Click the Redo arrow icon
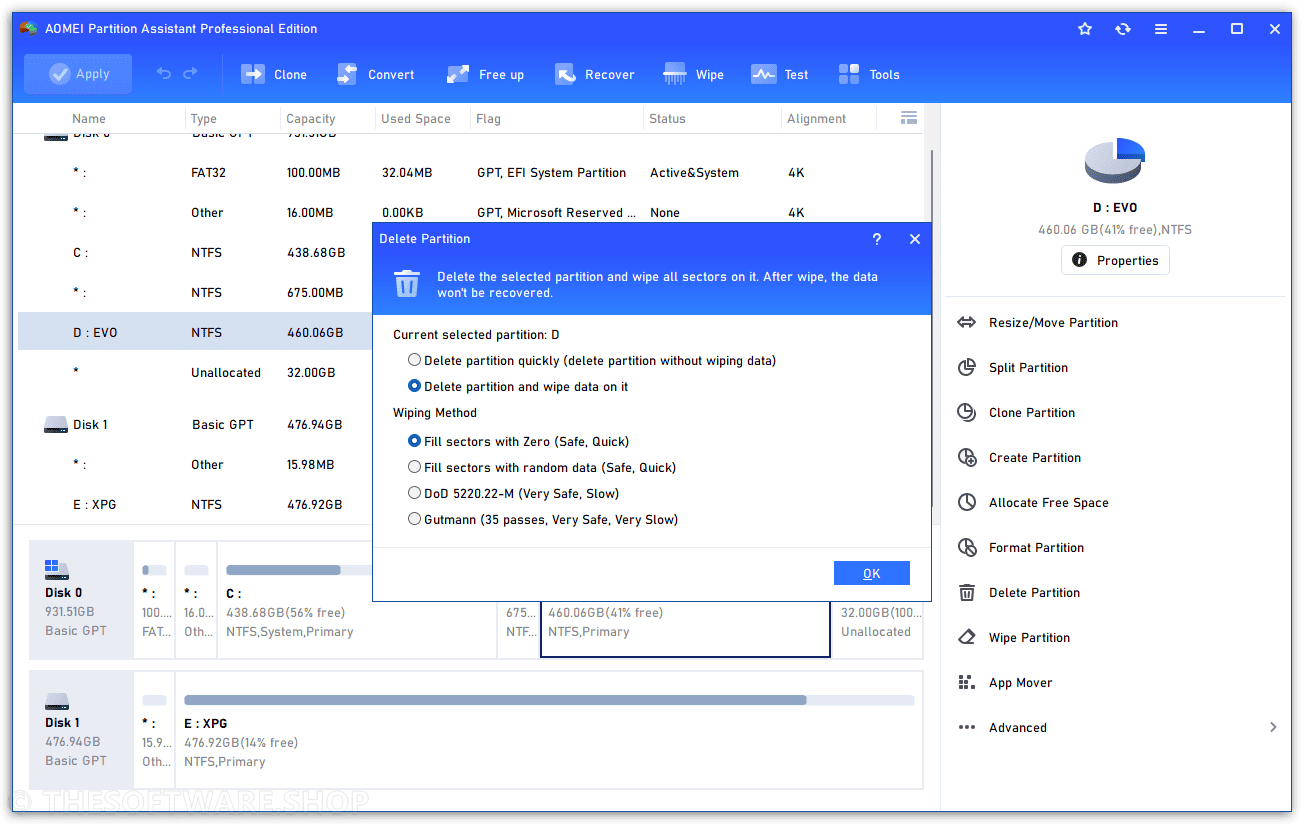Image resolution: width=1304 pixels, height=824 pixels. coord(190,74)
